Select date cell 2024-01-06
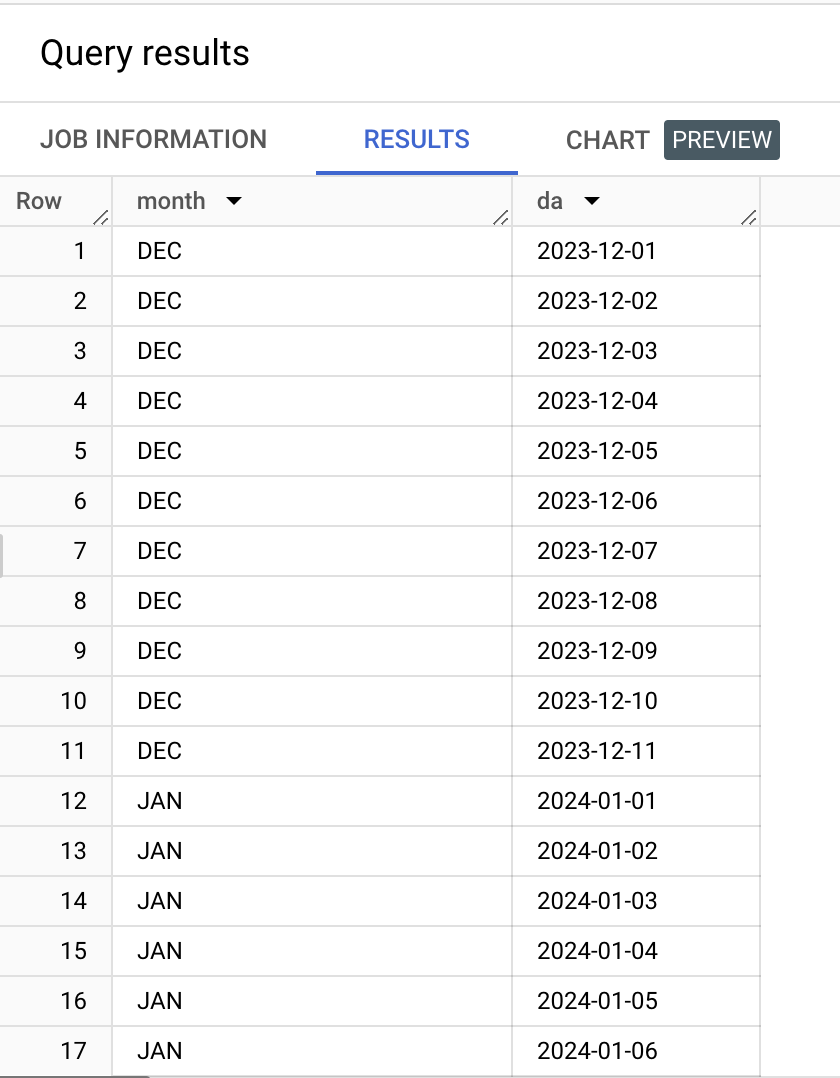 coord(597,1051)
